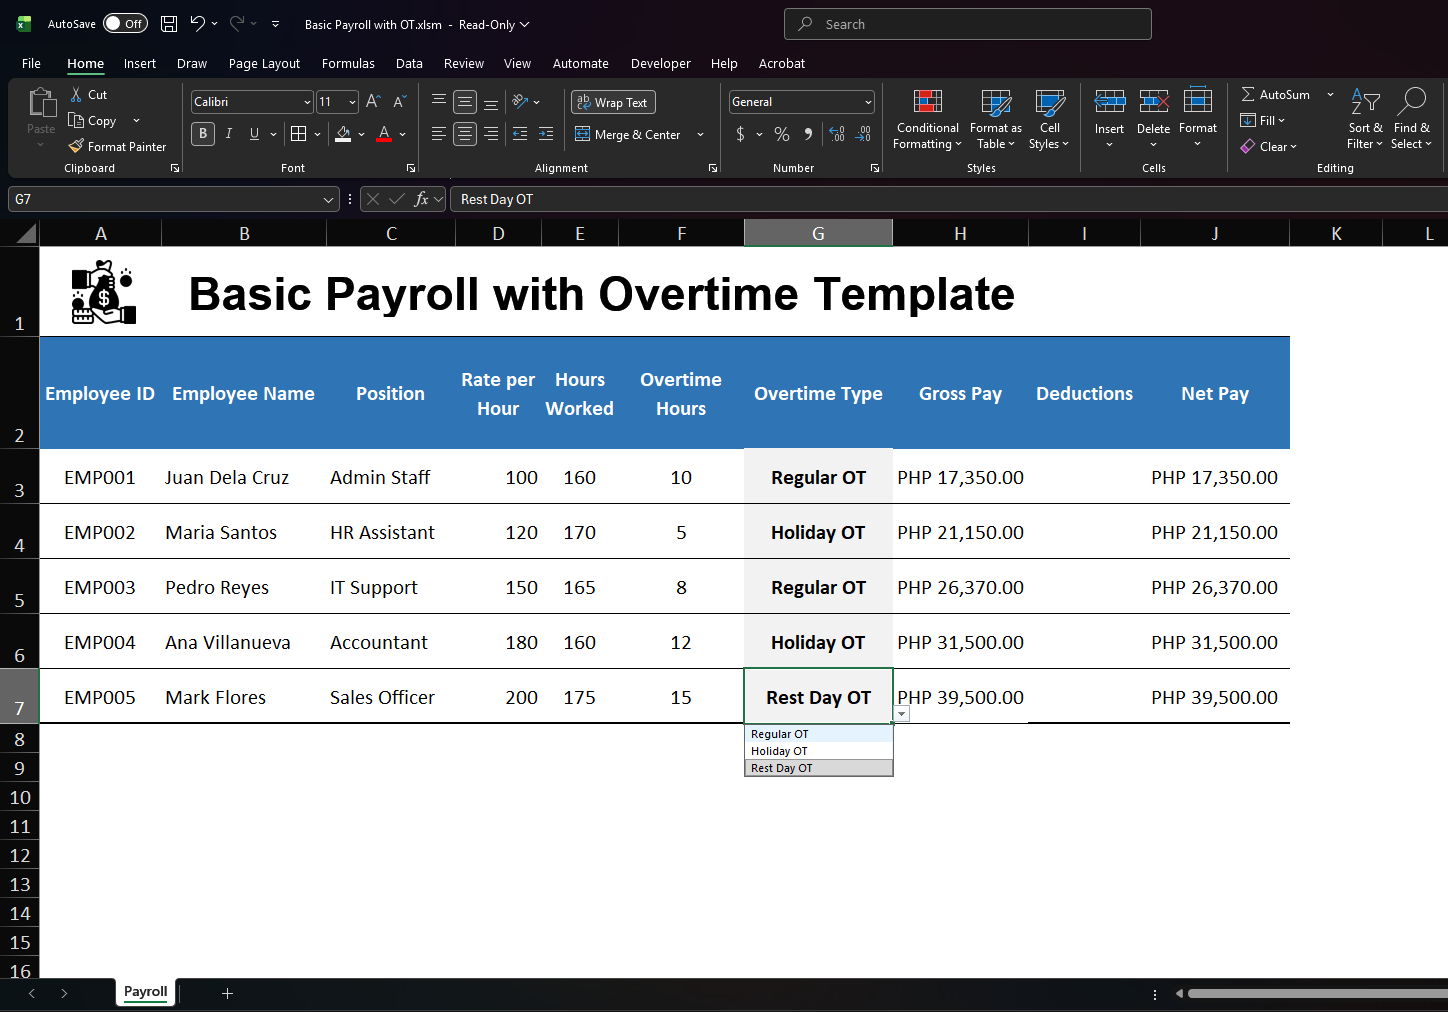The width and height of the screenshot is (1448, 1012).
Task: Click the Percent style icon
Action: pos(781,133)
